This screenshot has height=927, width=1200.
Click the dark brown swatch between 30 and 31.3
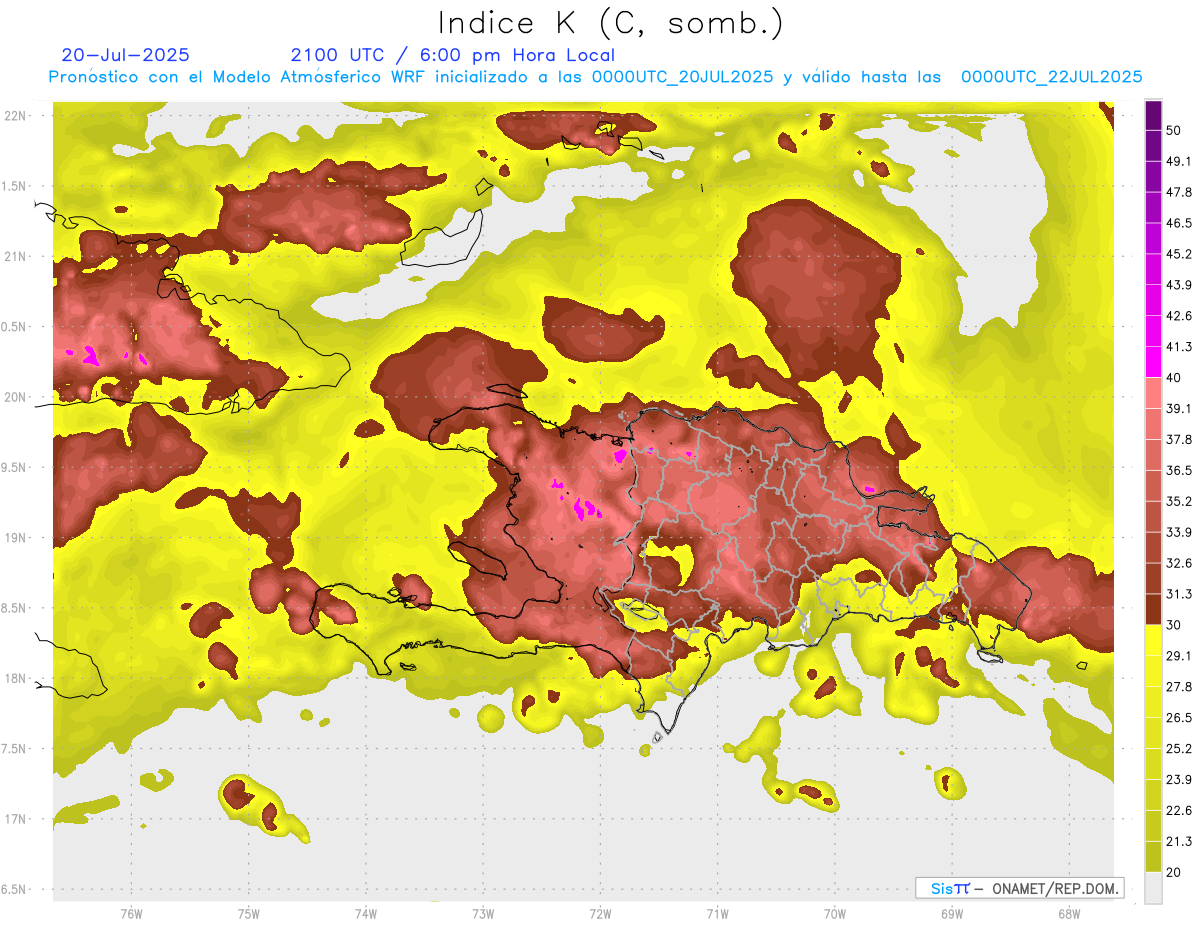click(x=1153, y=609)
